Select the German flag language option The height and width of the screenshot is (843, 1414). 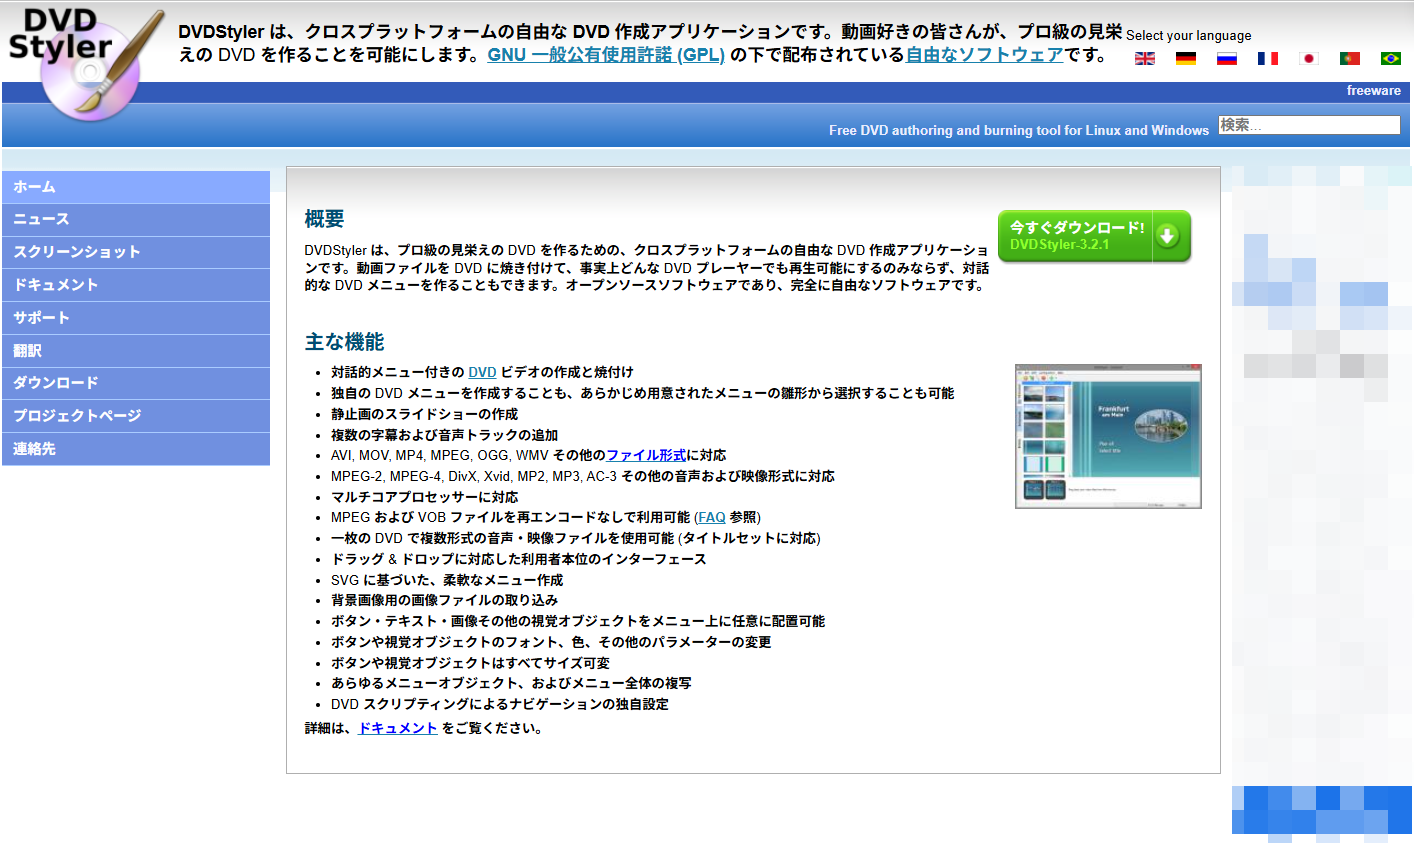coord(1186,59)
